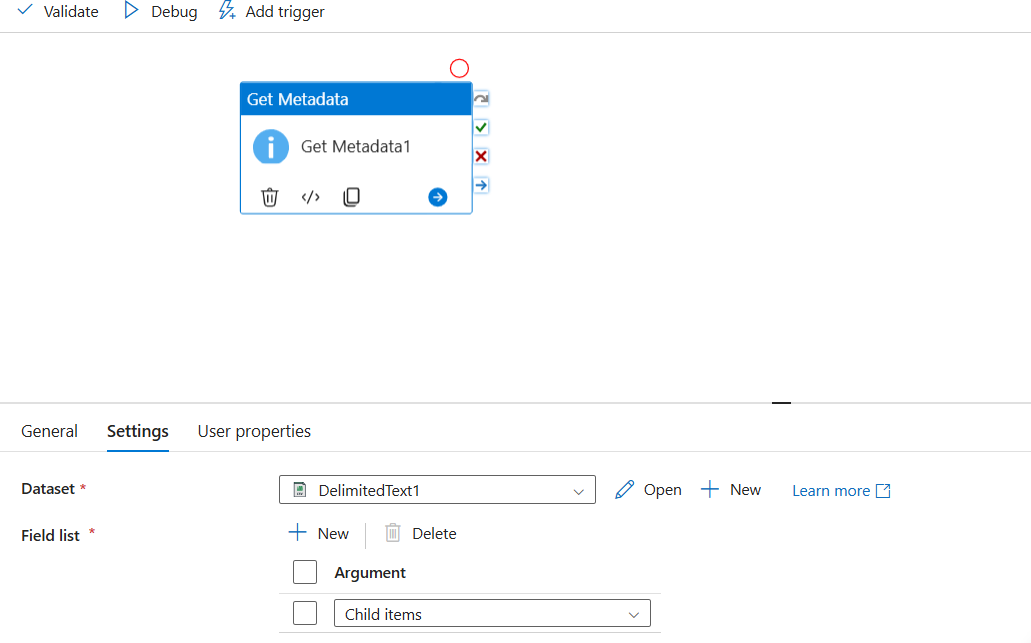1031x643 pixels.
Task: Delete Get Metadata1 using the trash icon
Action: [x=269, y=196]
